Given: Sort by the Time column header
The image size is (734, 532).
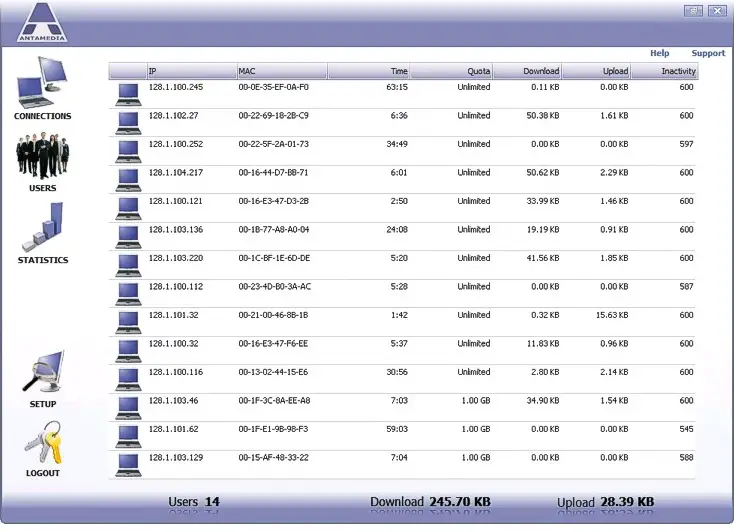Looking at the screenshot, I should click(x=368, y=71).
